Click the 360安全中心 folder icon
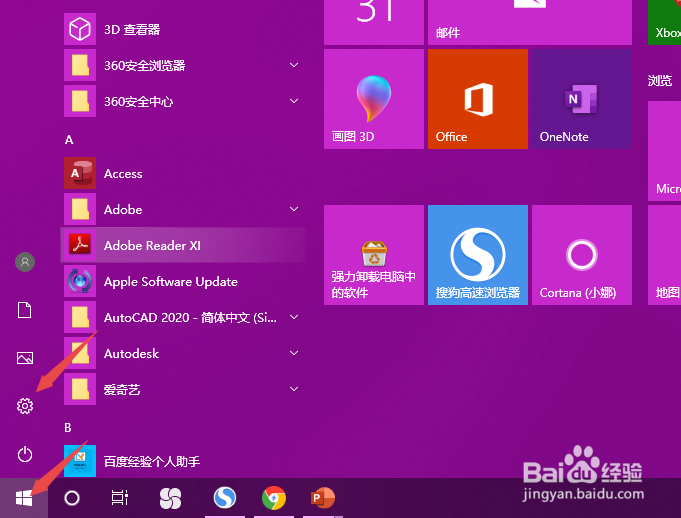The height and width of the screenshot is (518, 681). [80, 101]
